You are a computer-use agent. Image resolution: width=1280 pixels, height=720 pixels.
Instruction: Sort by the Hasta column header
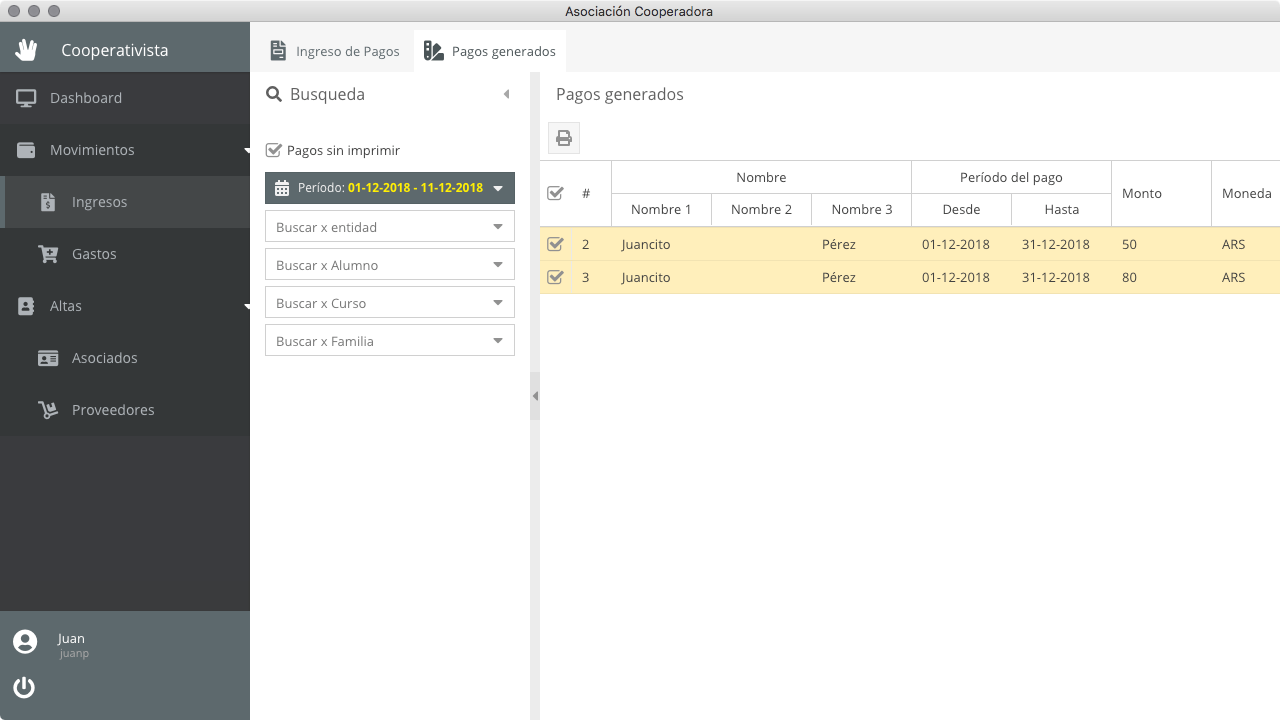(x=1061, y=210)
